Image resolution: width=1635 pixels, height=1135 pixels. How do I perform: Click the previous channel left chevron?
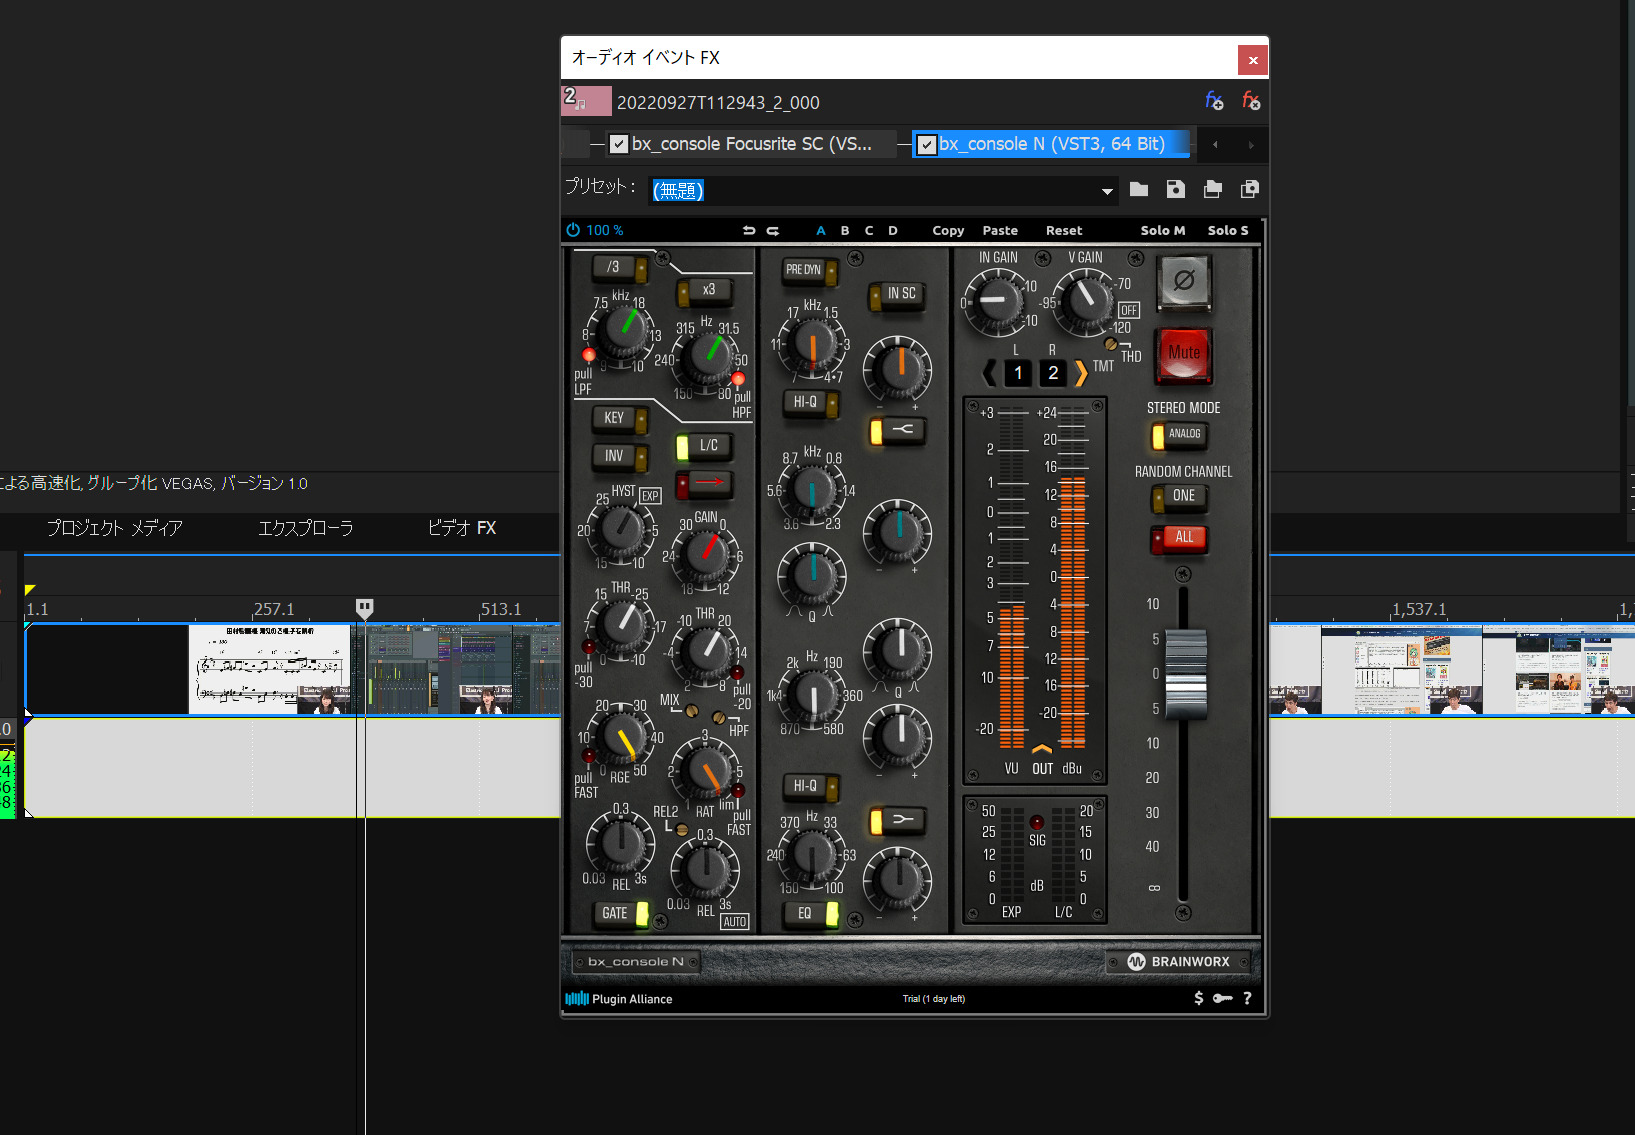(x=989, y=373)
